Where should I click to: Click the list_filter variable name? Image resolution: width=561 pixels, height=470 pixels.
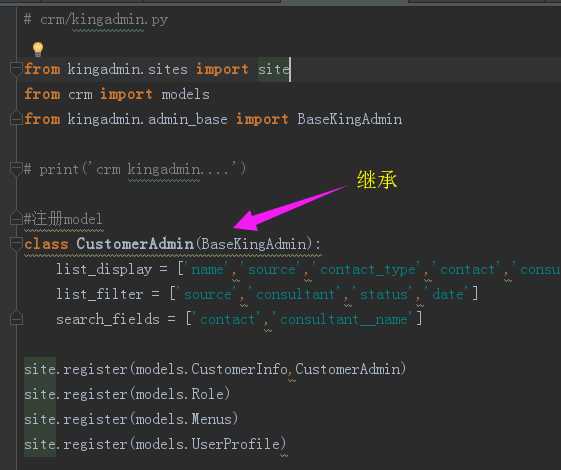tap(99, 294)
